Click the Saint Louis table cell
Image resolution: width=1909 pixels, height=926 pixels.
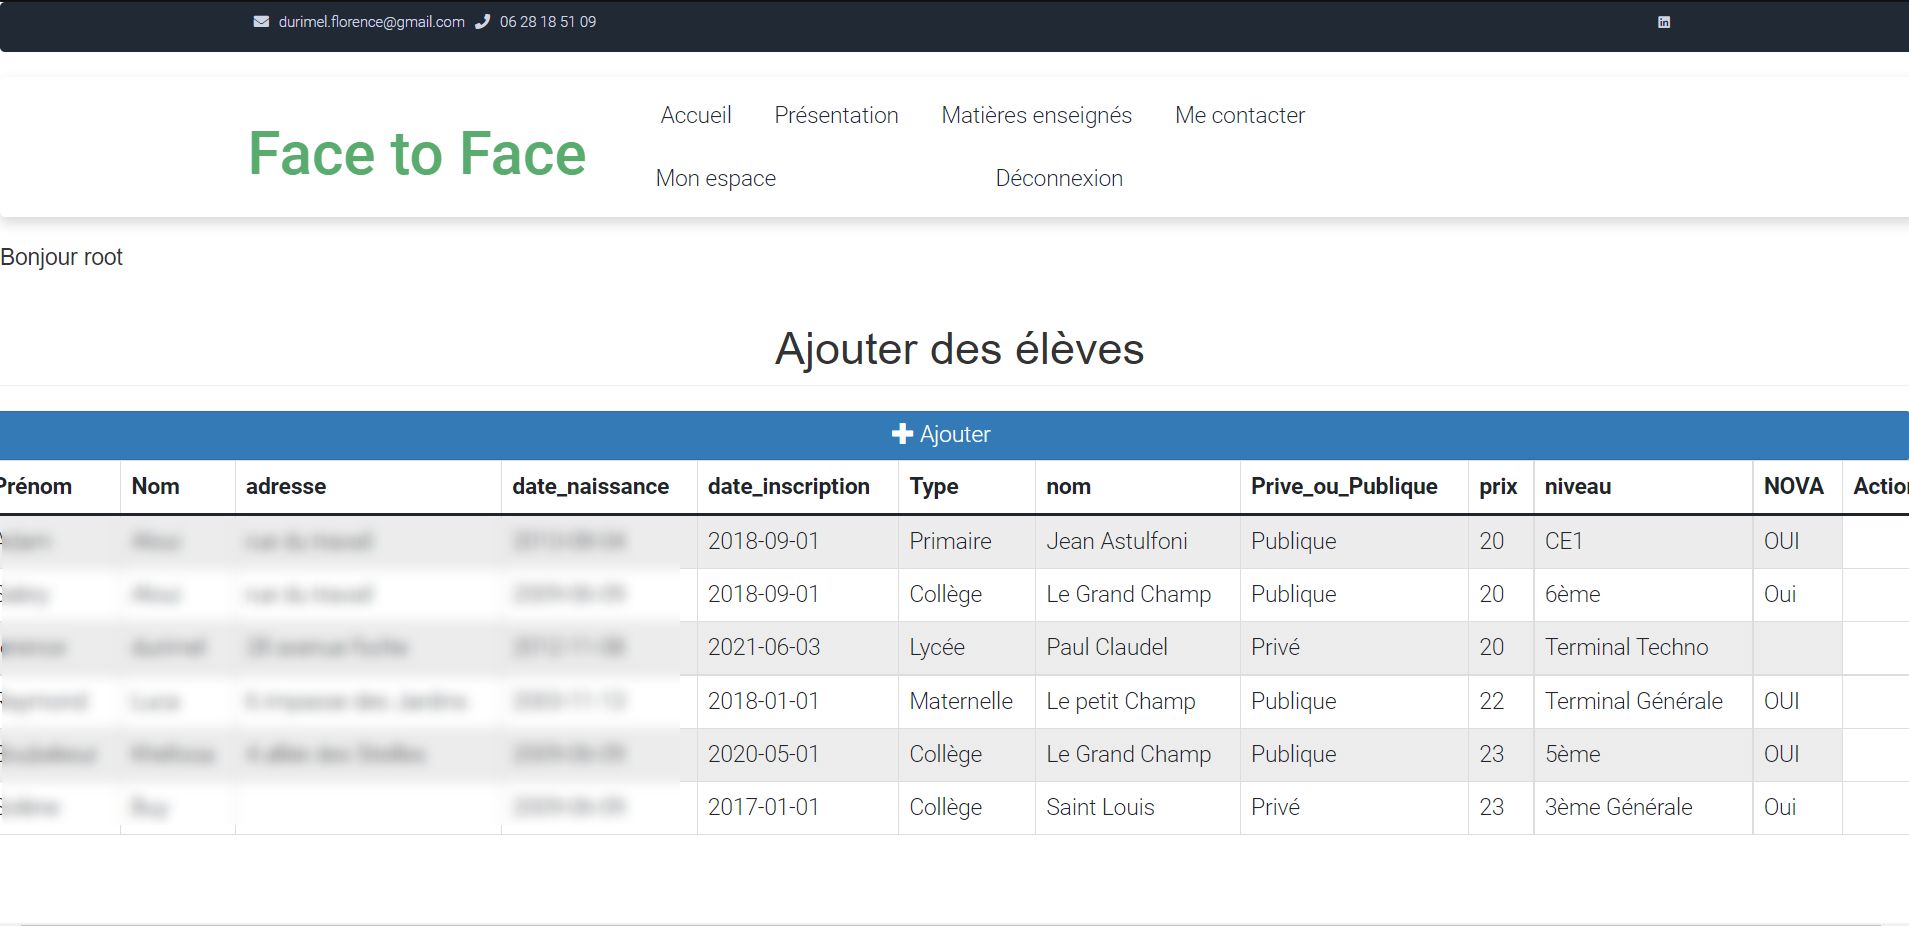coord(1100,807)
